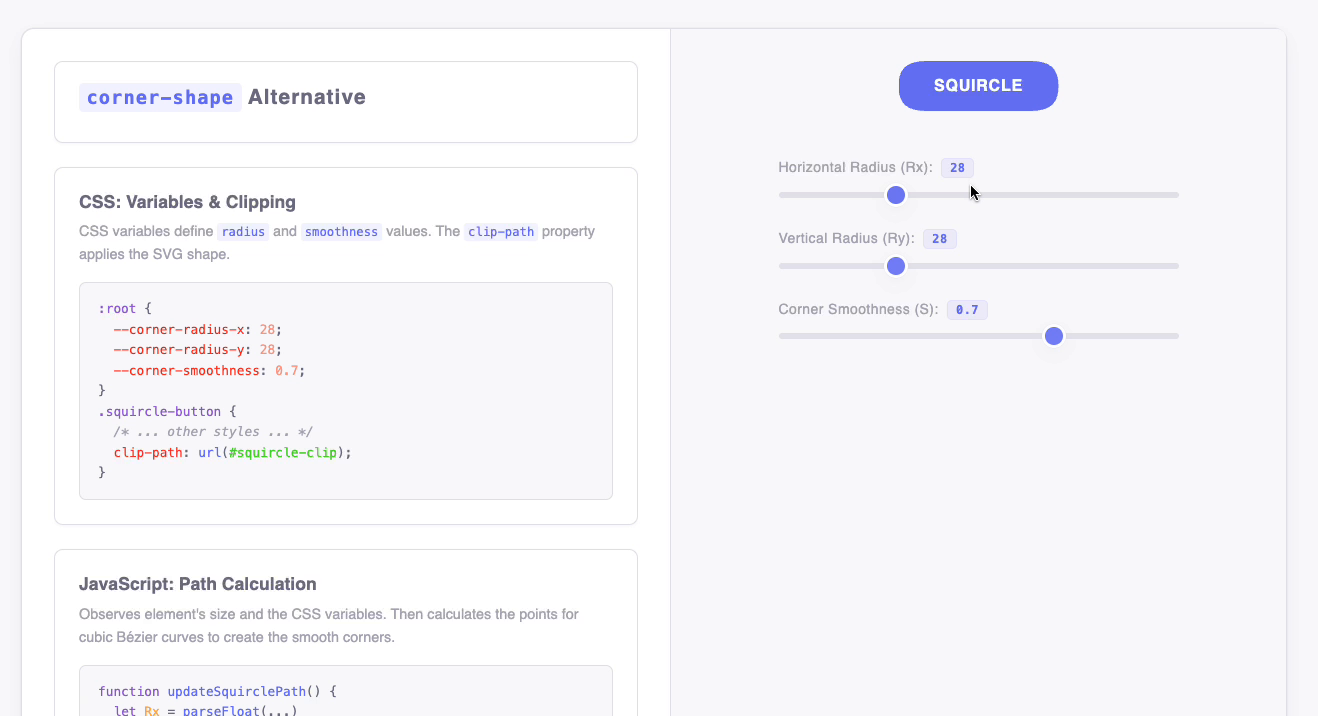Screen dimensions: 1318x716
Task: Click the Corner Smoothness value badge showing 0.7
Action: 966,309
